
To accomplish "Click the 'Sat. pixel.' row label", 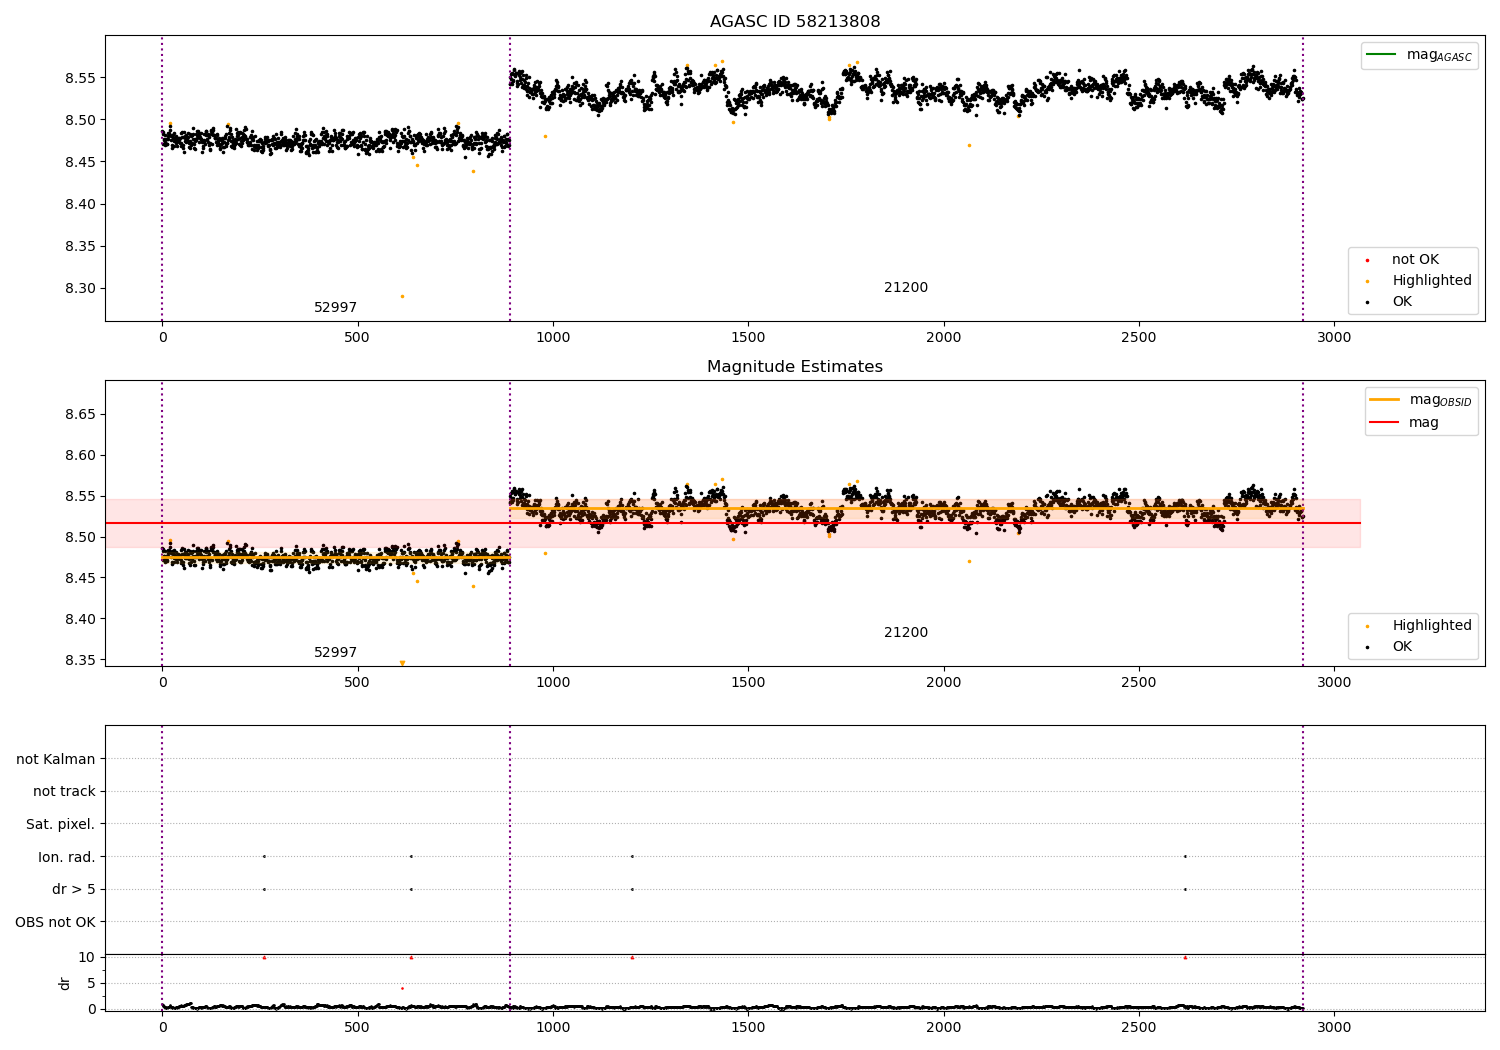I will coord(61,824).
